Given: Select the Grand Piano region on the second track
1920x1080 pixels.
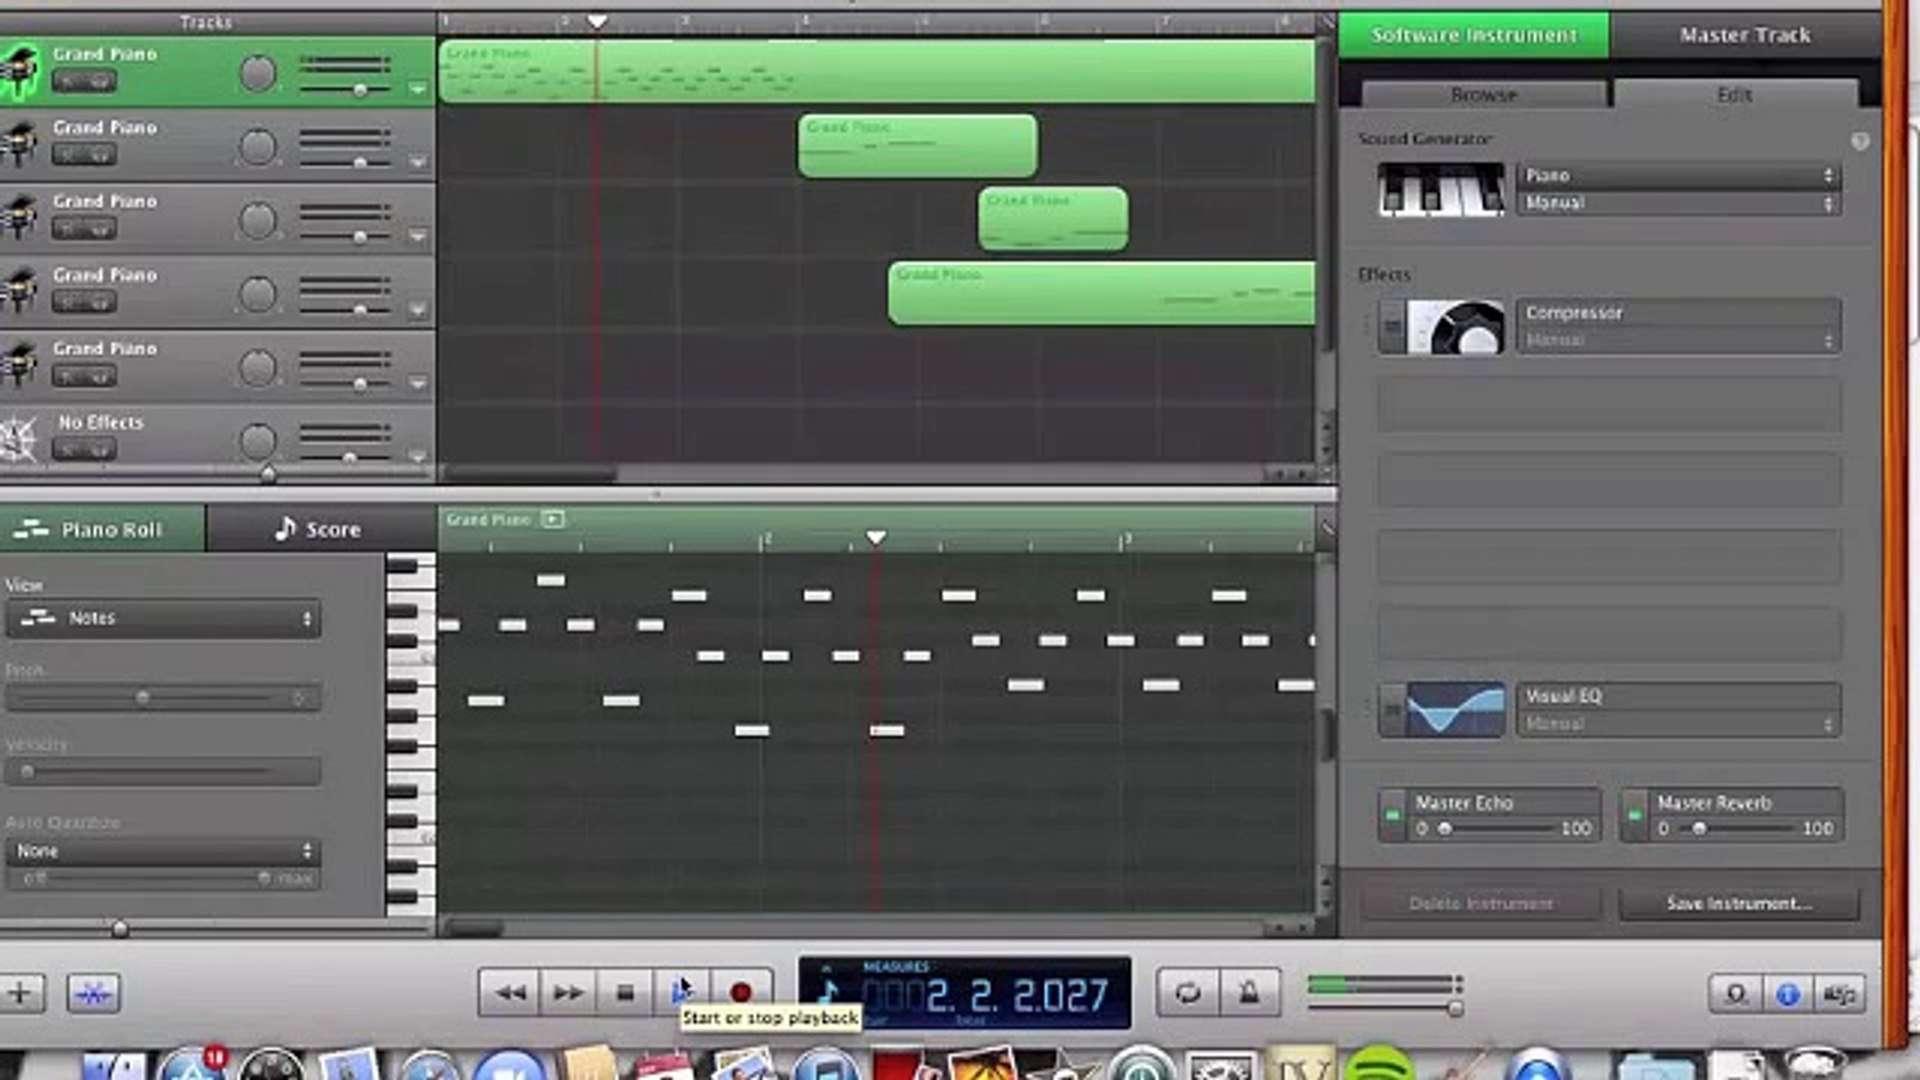Looking at the screenshot, I should tap(917, 145).
